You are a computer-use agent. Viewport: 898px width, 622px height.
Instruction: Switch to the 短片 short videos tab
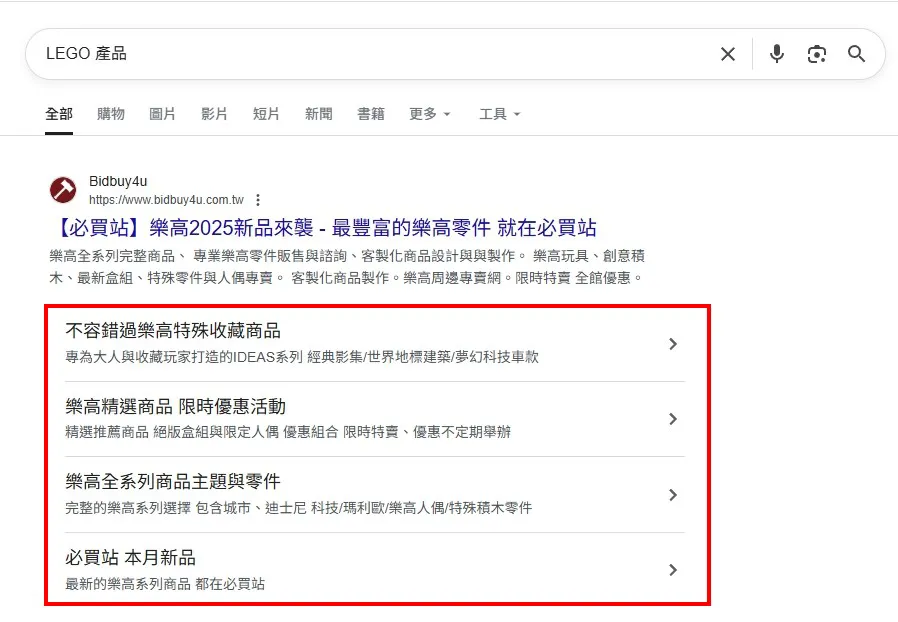click(x=266, y=113)
